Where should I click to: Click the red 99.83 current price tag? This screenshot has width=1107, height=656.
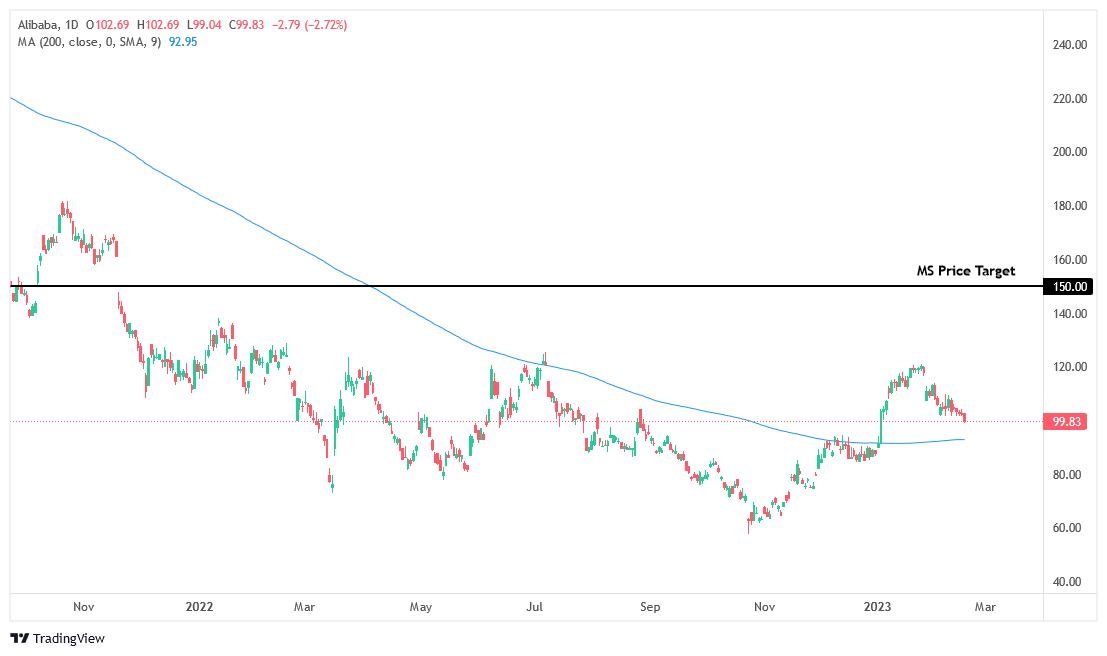[1067, 422]
